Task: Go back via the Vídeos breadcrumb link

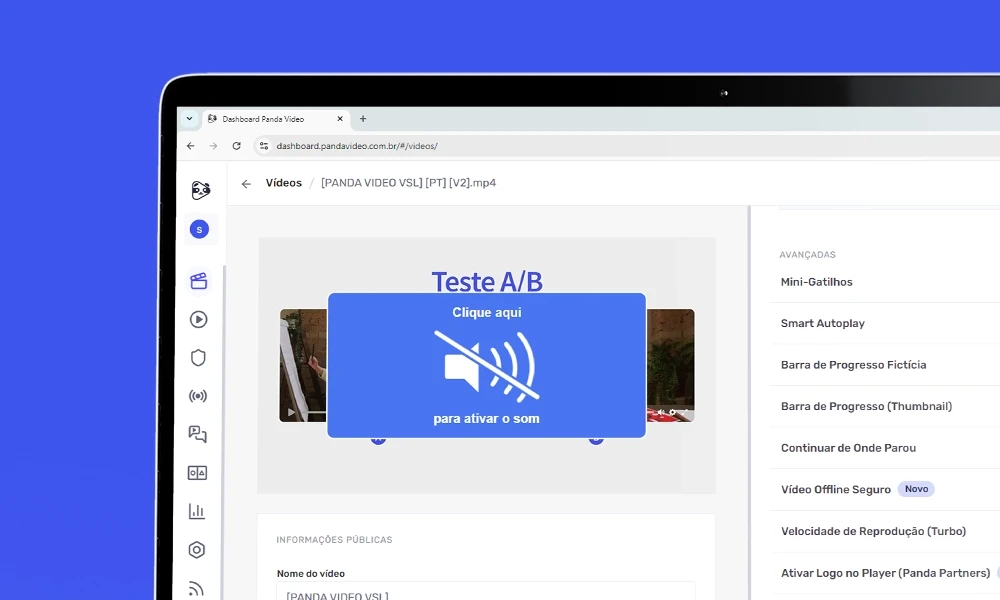Action: 283,182
